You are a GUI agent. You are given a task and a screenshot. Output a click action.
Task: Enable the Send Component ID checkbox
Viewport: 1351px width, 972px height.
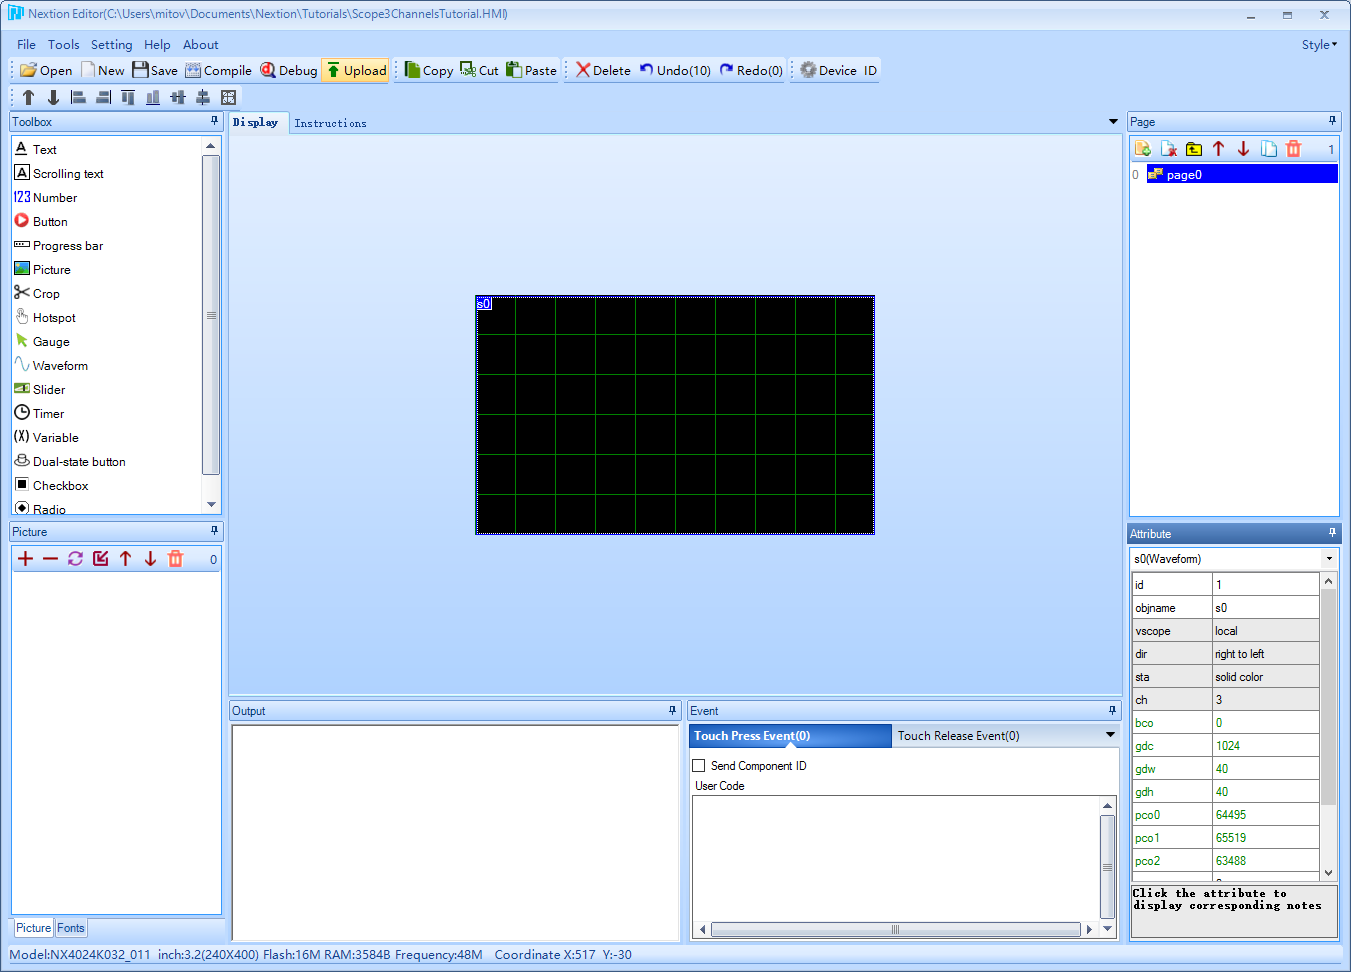pyautogui.click(x=698, y=765)
